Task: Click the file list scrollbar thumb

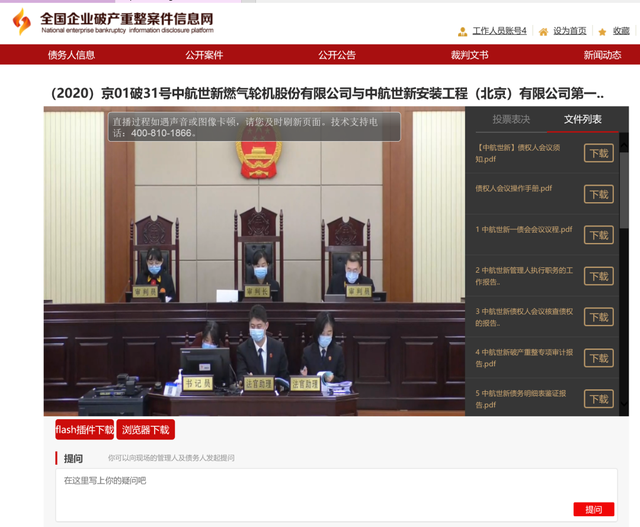Action: (x=624, y=190)
